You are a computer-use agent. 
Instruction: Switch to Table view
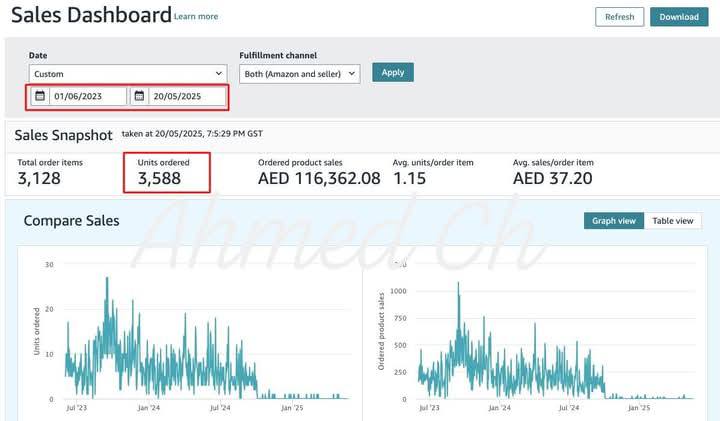(672, 221)
